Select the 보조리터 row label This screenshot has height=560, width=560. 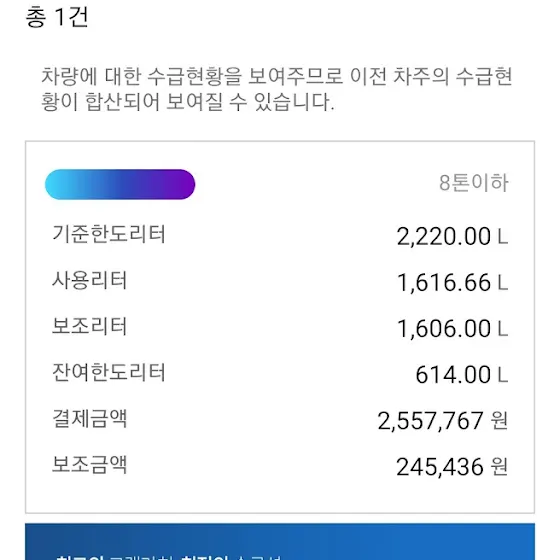click(x=89, y=326)
